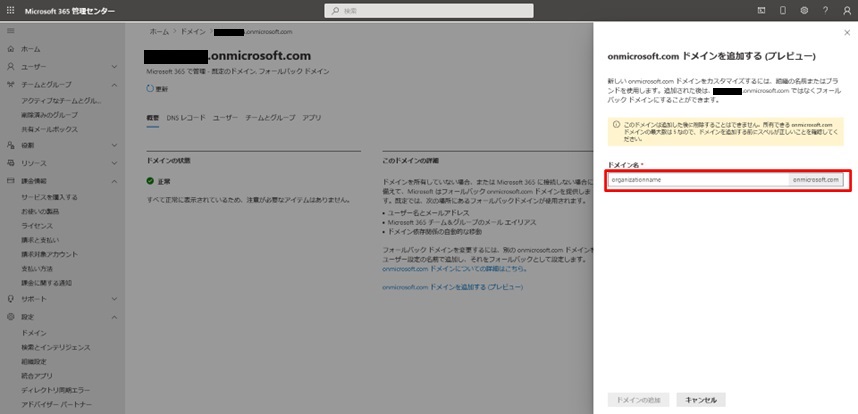Click the 正常 status check icon
Screen dimensions: 858x414
click(x=150, y=180)
